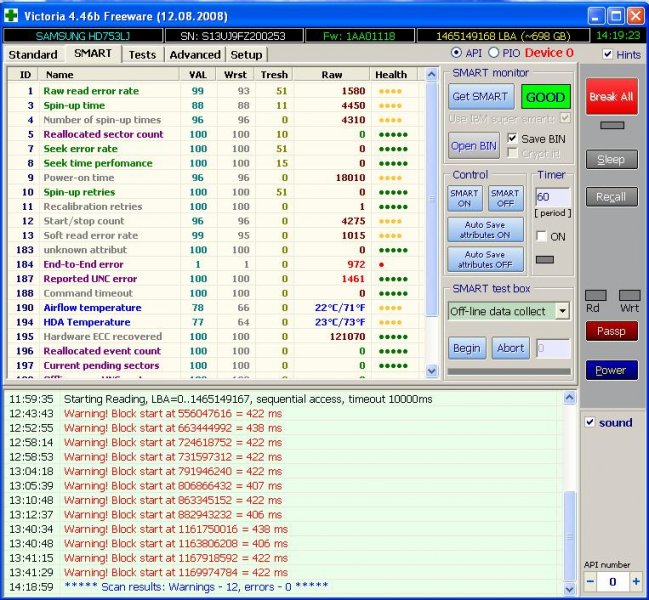Click the Passp button

[611, 331]
